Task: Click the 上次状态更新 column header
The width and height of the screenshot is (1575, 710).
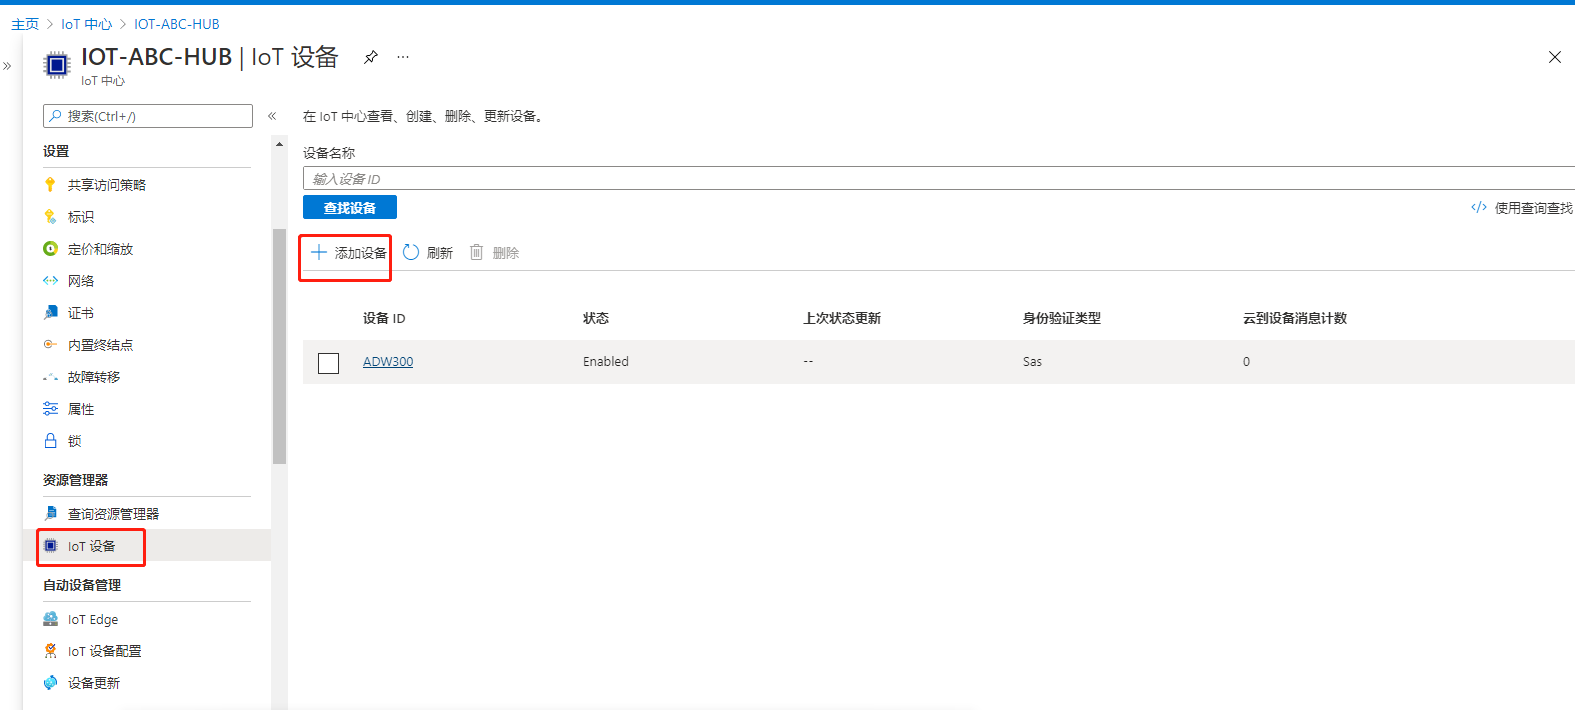Action: tap(842, 318)
